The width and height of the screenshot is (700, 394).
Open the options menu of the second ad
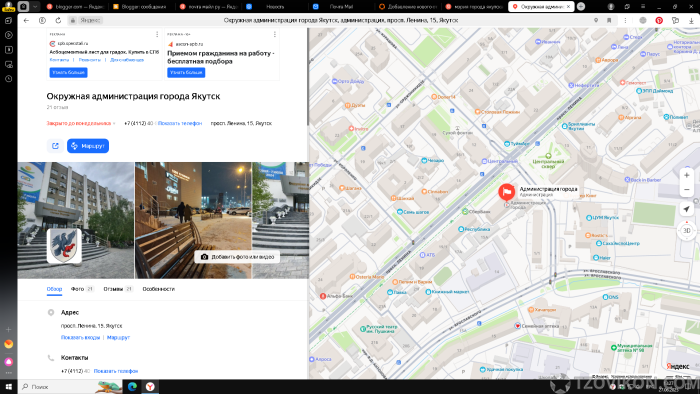click(x=275, y=34)
